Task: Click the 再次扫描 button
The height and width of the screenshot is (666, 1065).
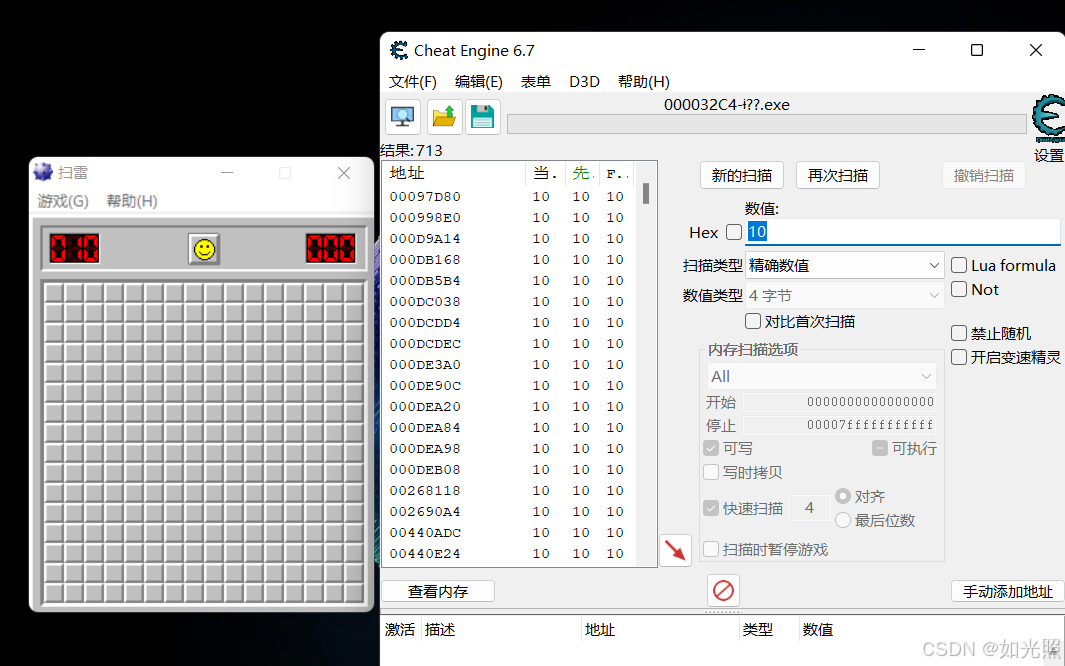Action: [x=837, y=175]
